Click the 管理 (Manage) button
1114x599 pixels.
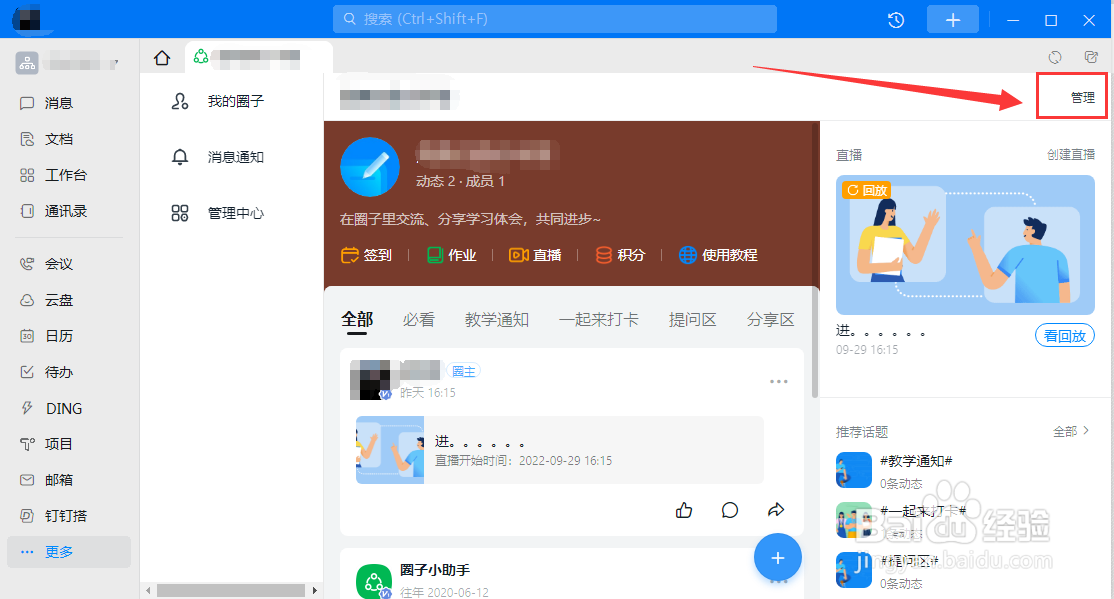click(x=1072, y=96)
